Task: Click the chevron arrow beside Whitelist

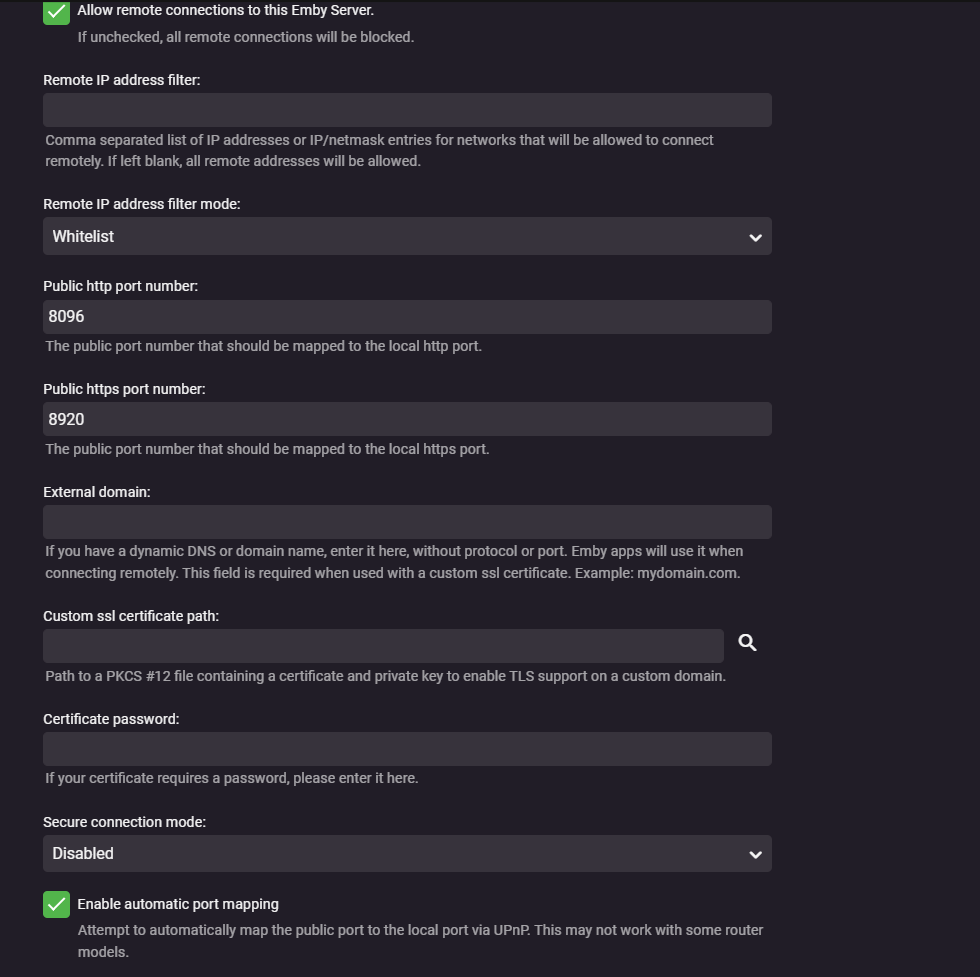Action: (755, 237)
